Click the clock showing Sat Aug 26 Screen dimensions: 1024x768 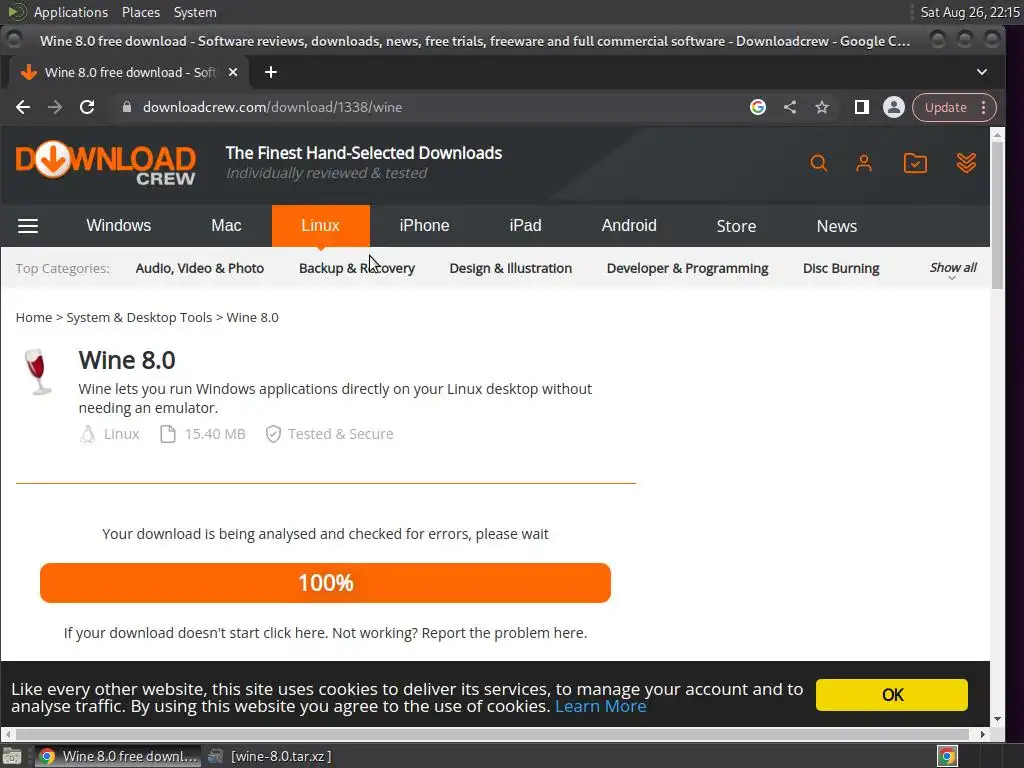970,12
